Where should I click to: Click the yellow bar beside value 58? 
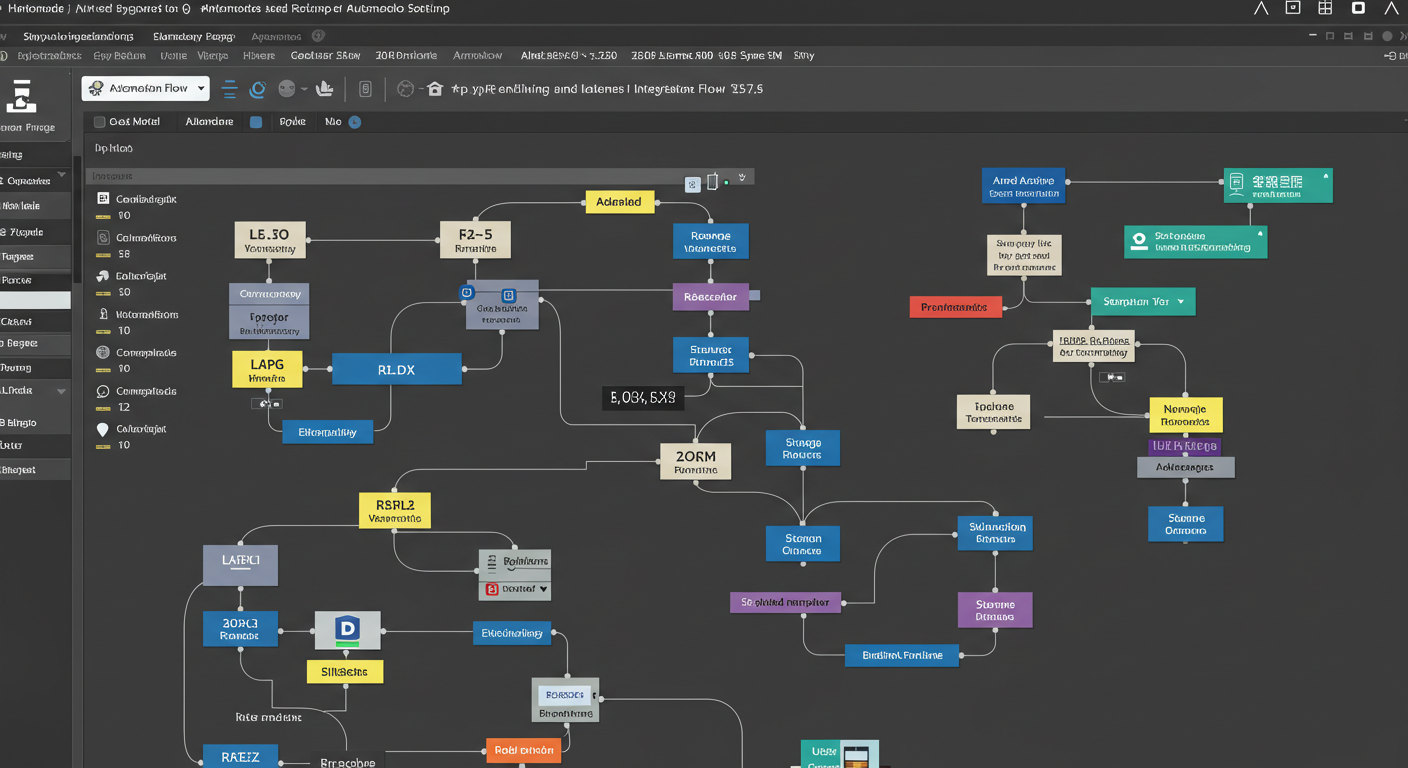103,255
